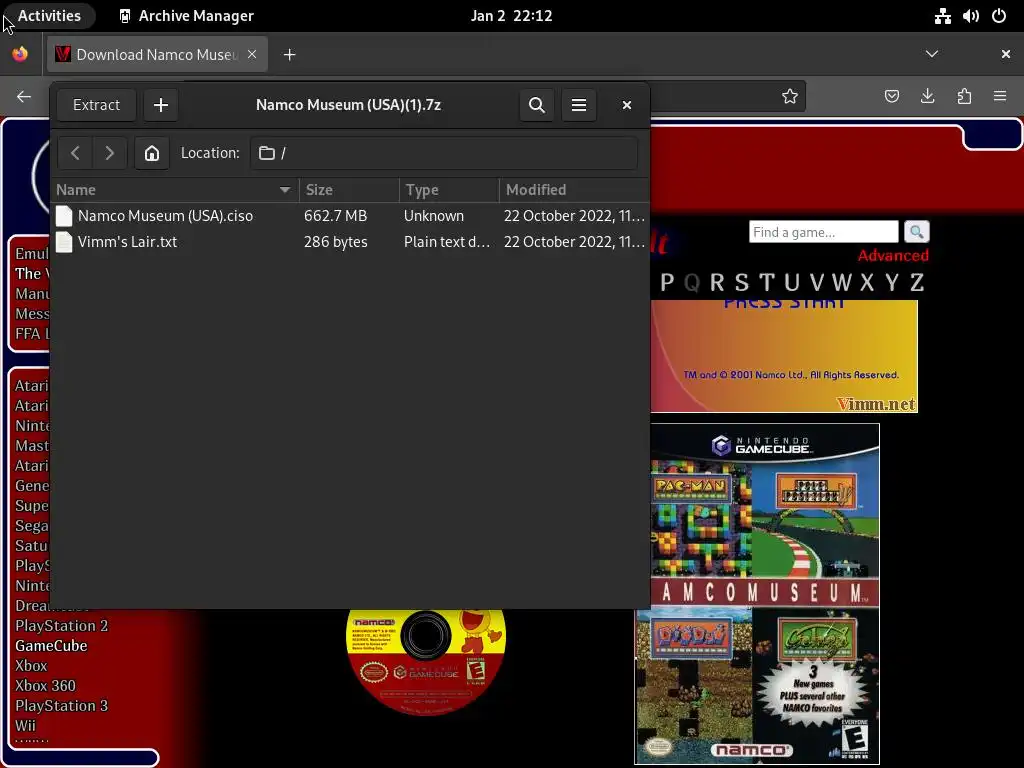Sort archive entries by Modified column

point(574,190)
